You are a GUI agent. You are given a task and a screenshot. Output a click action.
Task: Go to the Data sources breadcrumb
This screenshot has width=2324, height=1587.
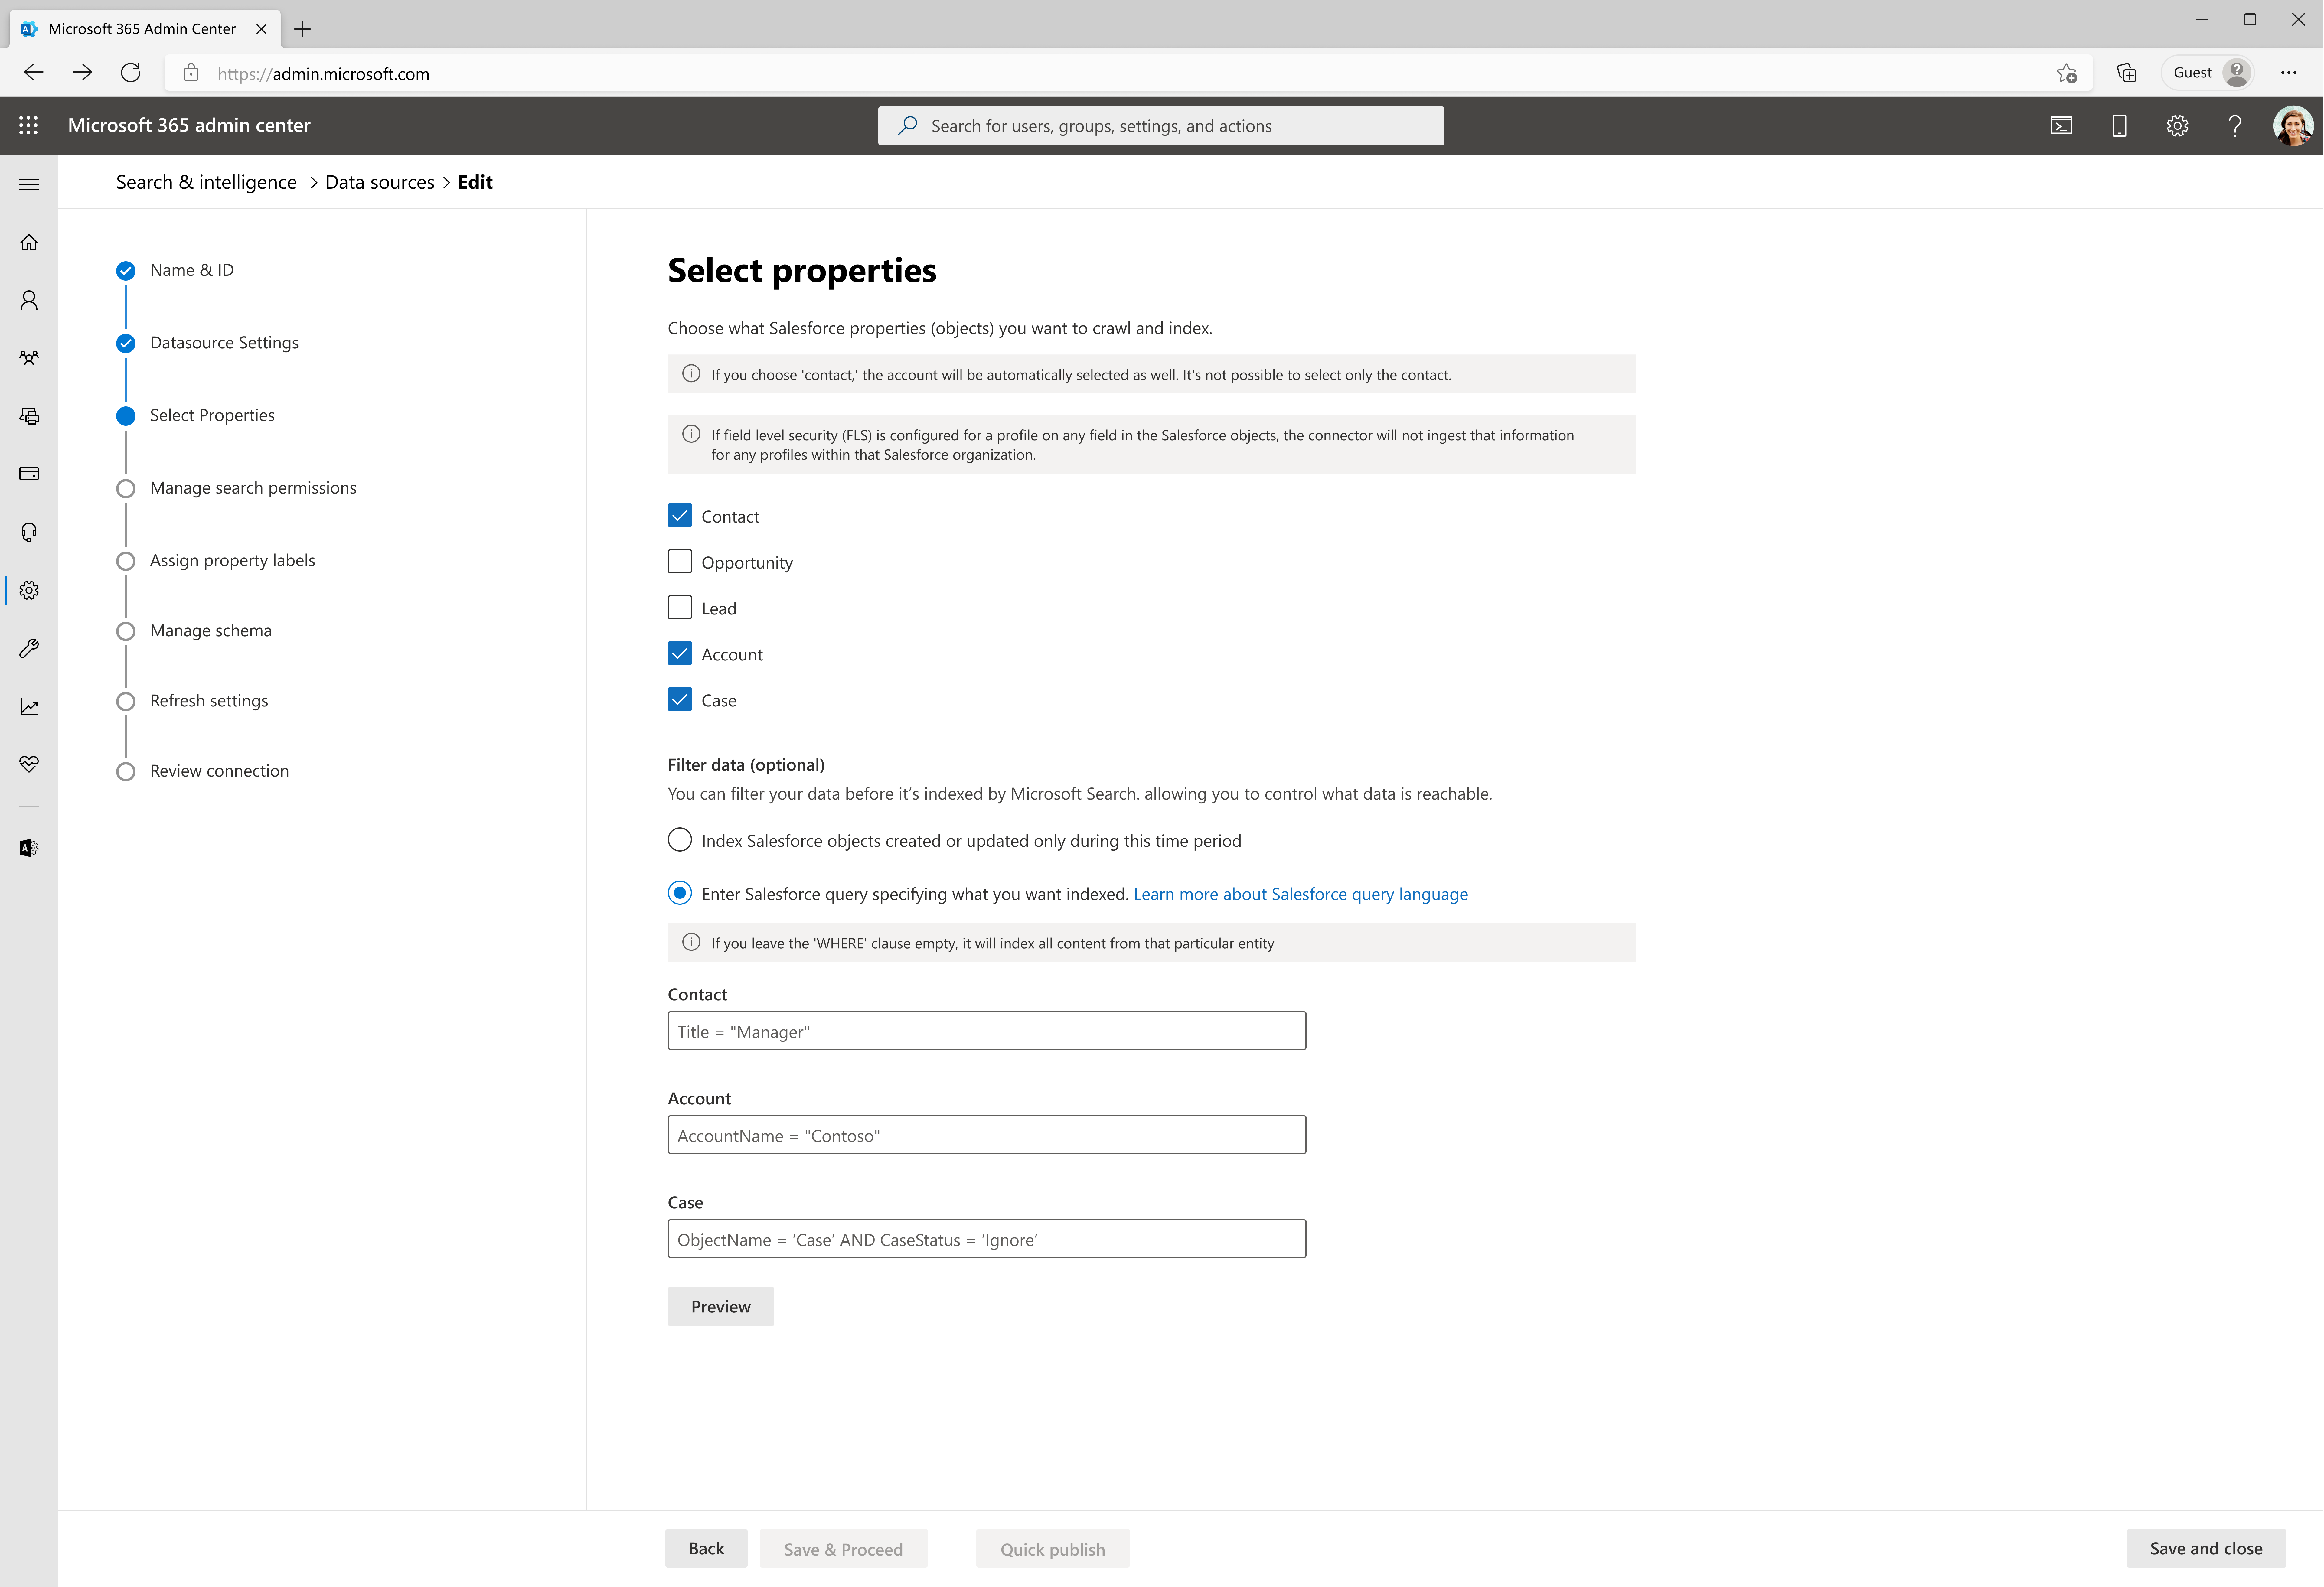pyautogui.click(x=379, y=182)
